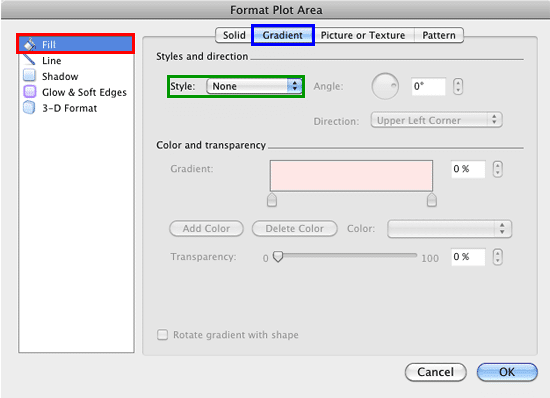Click the gradient preview color bar
Viewport: 550px width, 398px height.
351,176
